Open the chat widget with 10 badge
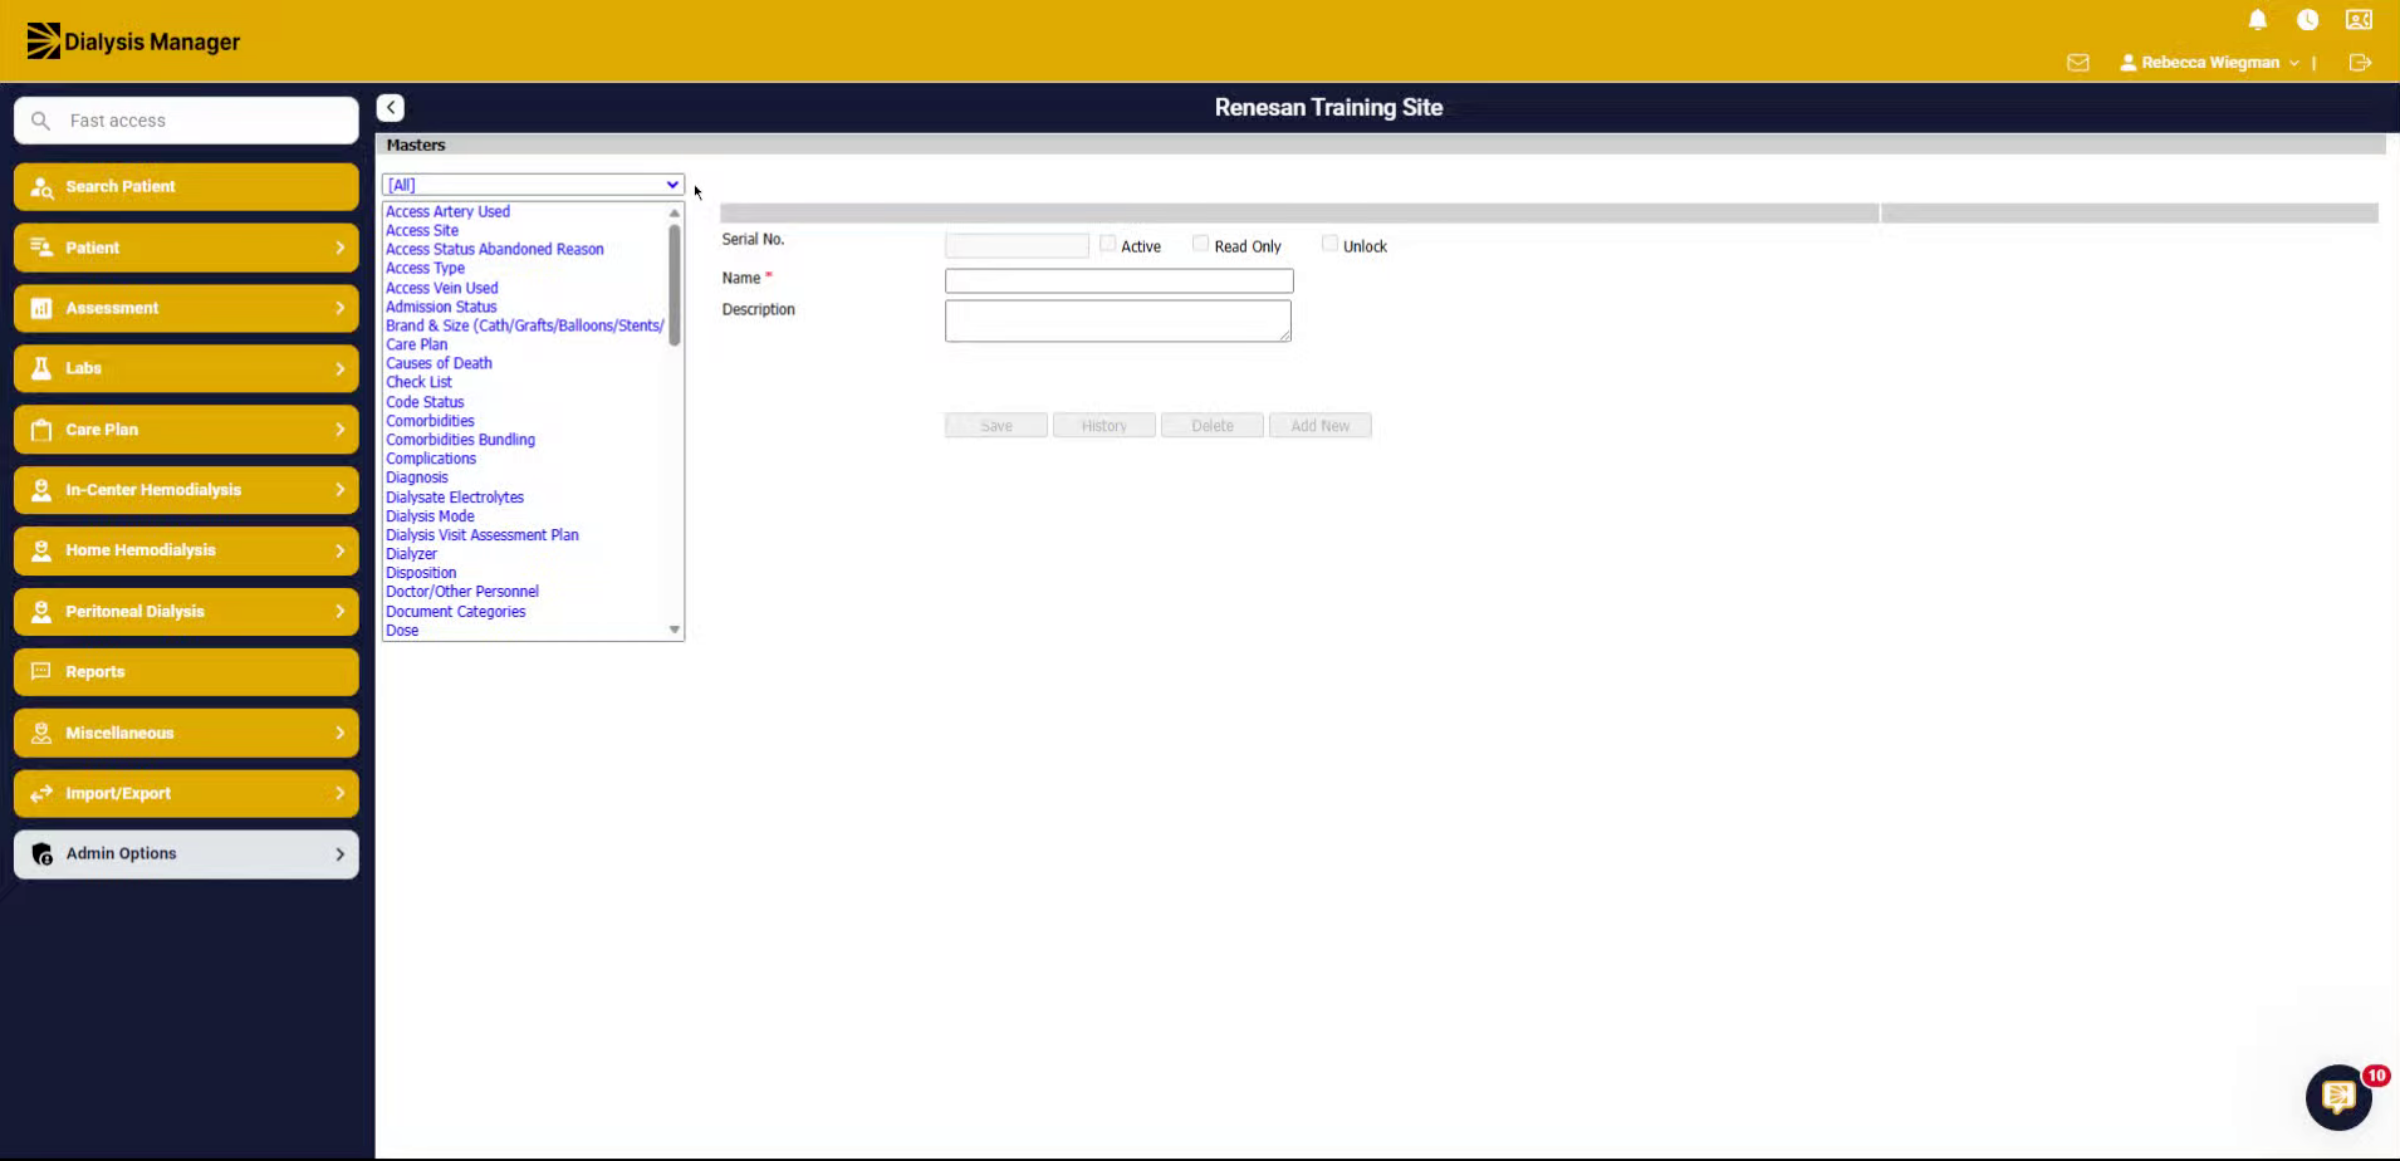 (x=2339, y=1097)
